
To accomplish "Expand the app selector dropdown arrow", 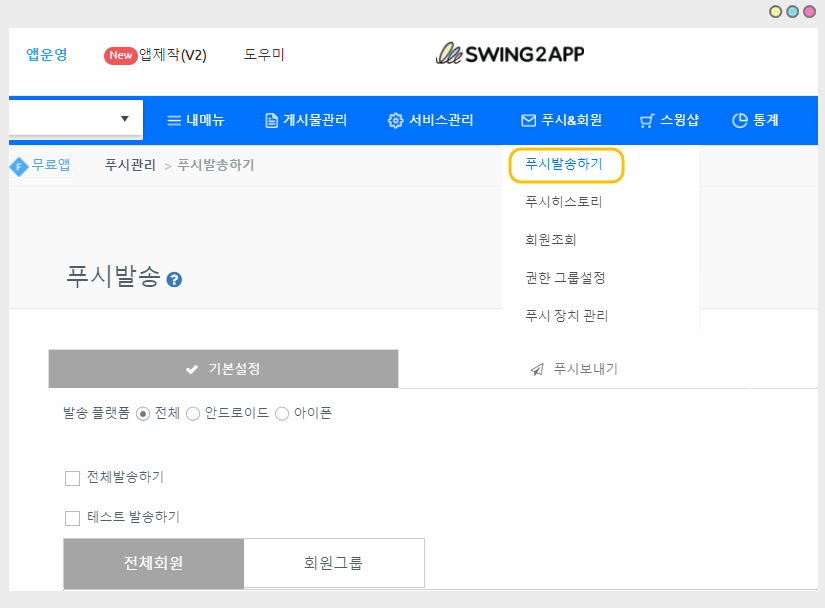I will click(x=125, y=119).
